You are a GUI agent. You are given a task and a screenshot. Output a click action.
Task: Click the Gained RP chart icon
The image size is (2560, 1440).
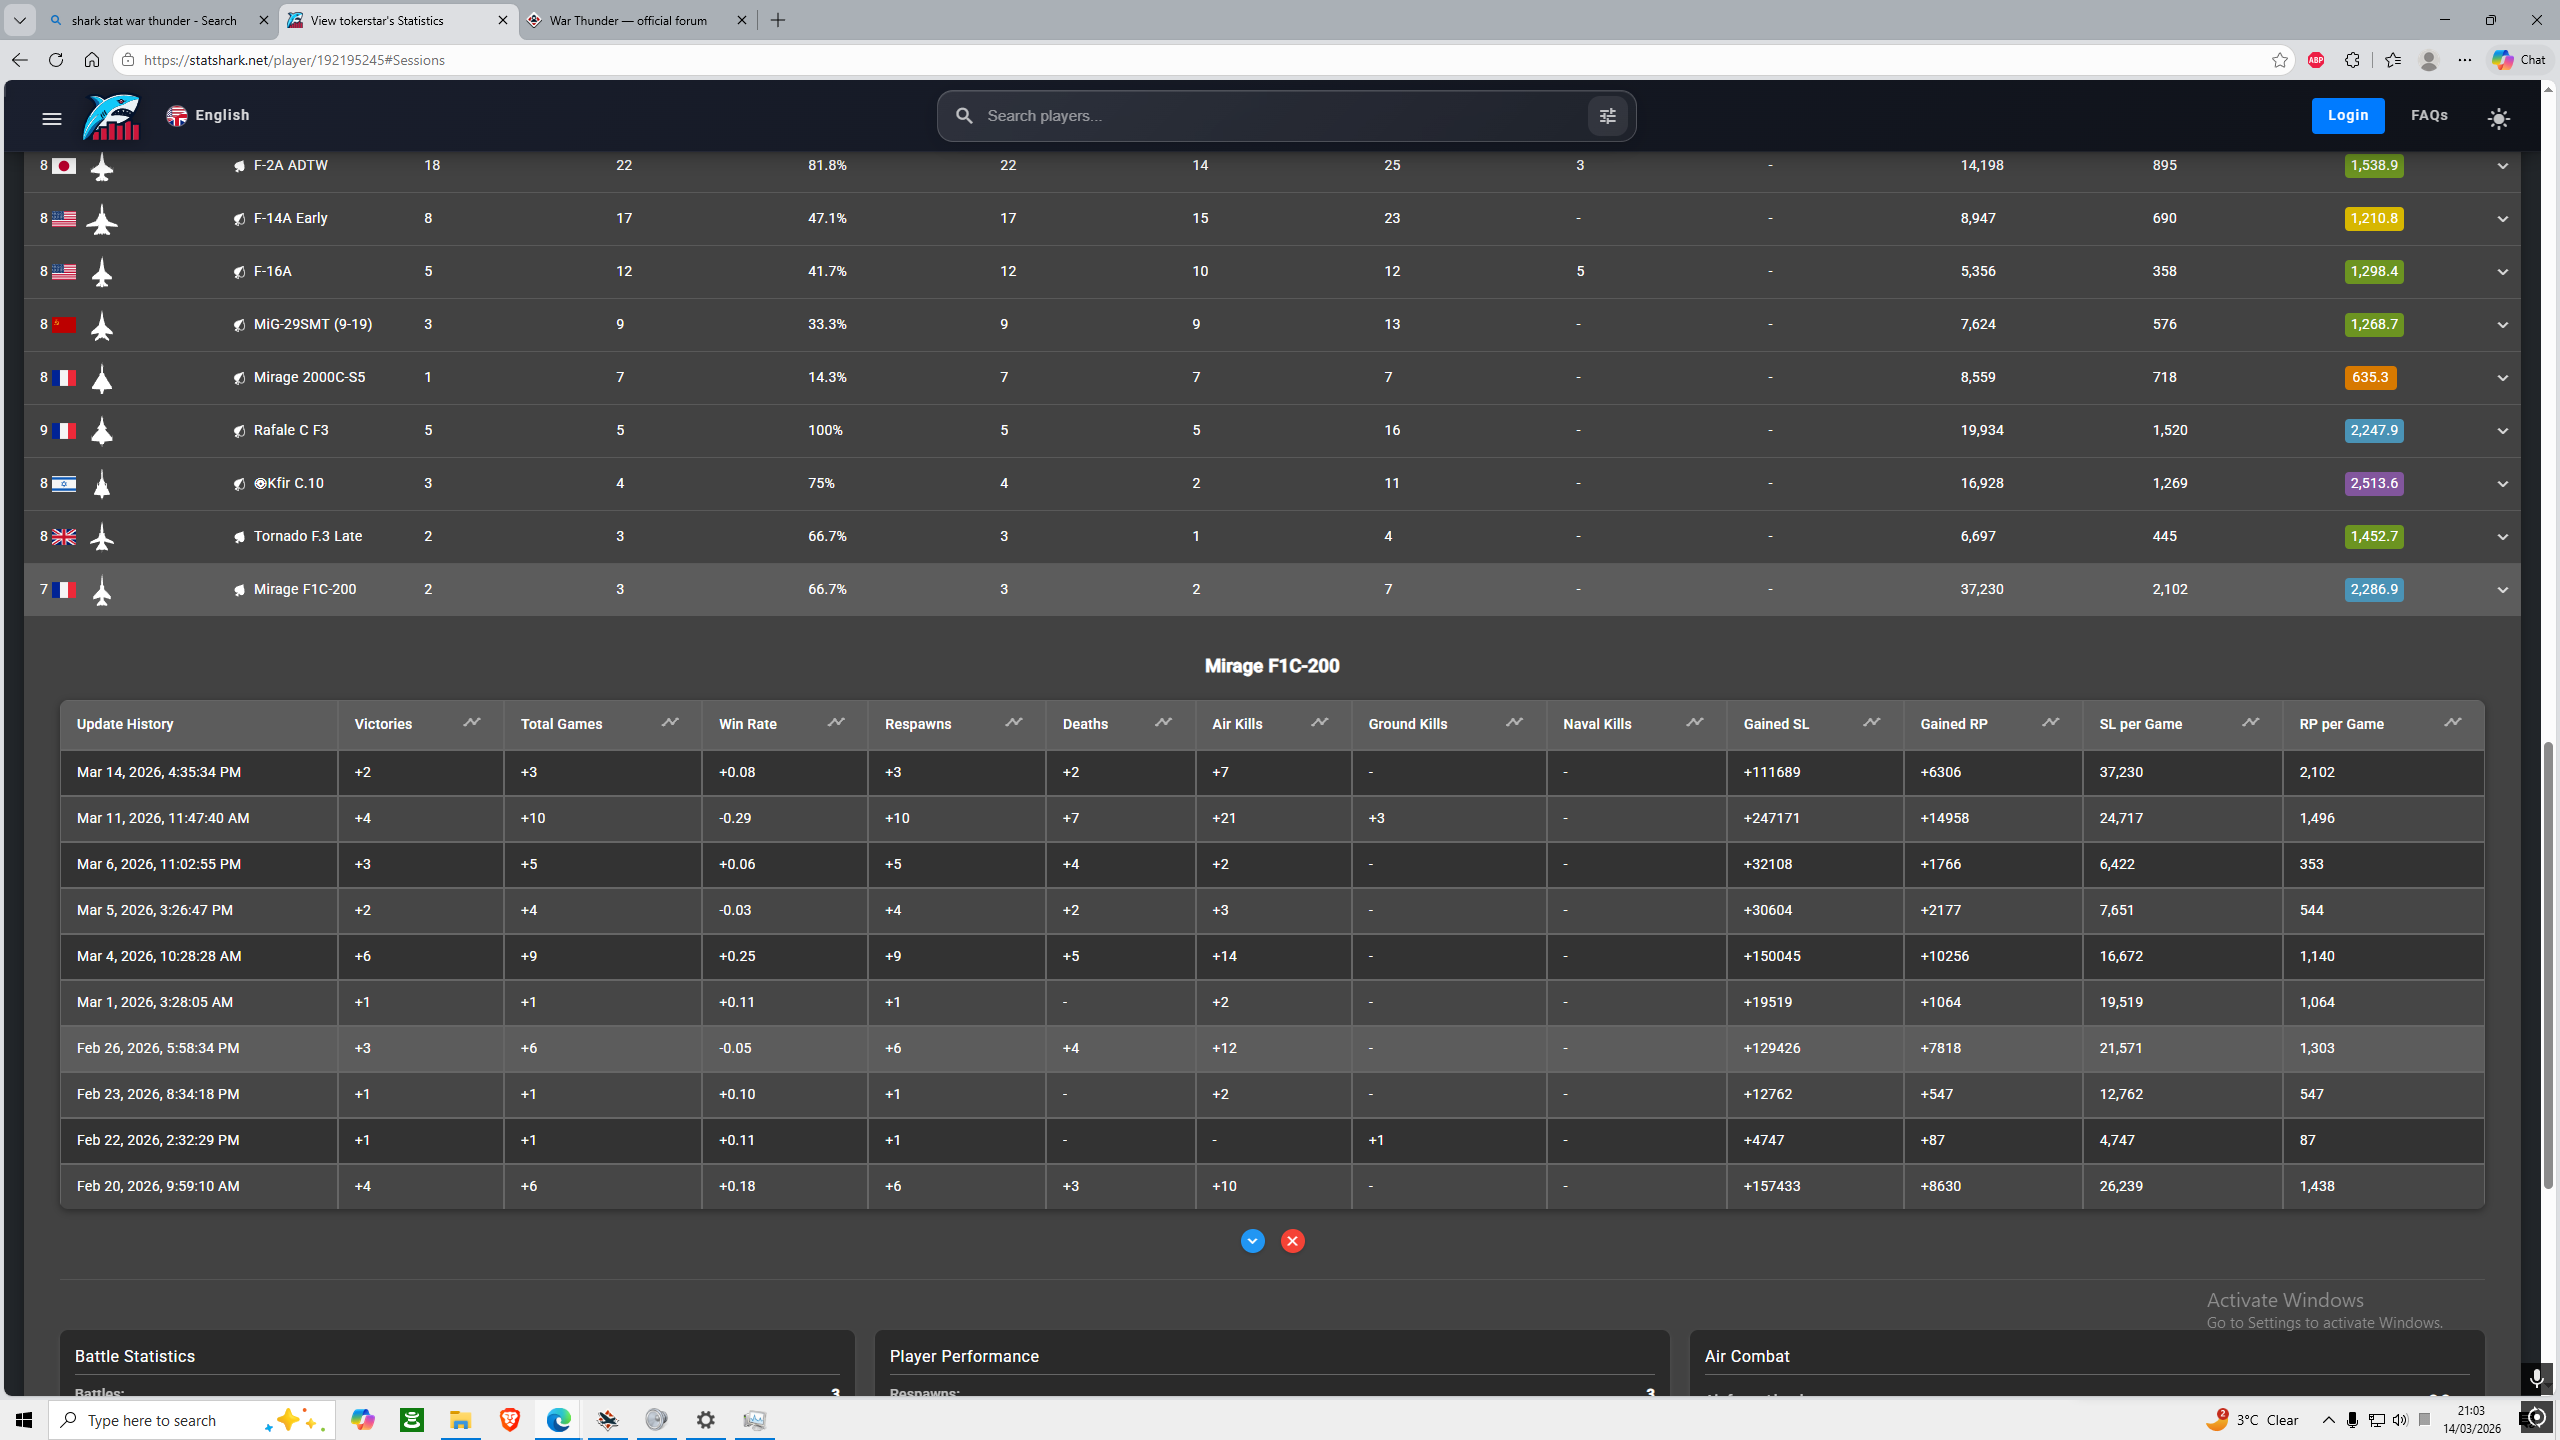click(x=2050, y=723)
